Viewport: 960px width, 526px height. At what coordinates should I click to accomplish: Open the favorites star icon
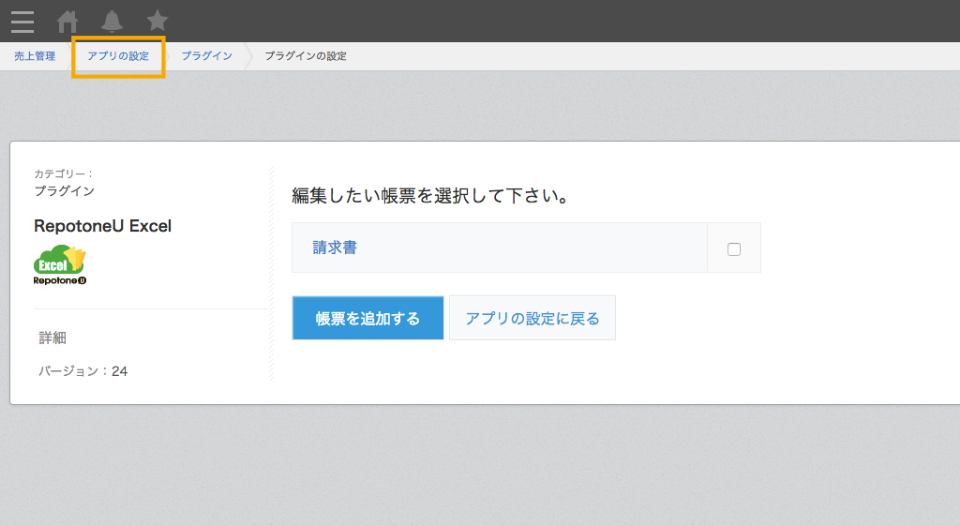pos(157,21)
